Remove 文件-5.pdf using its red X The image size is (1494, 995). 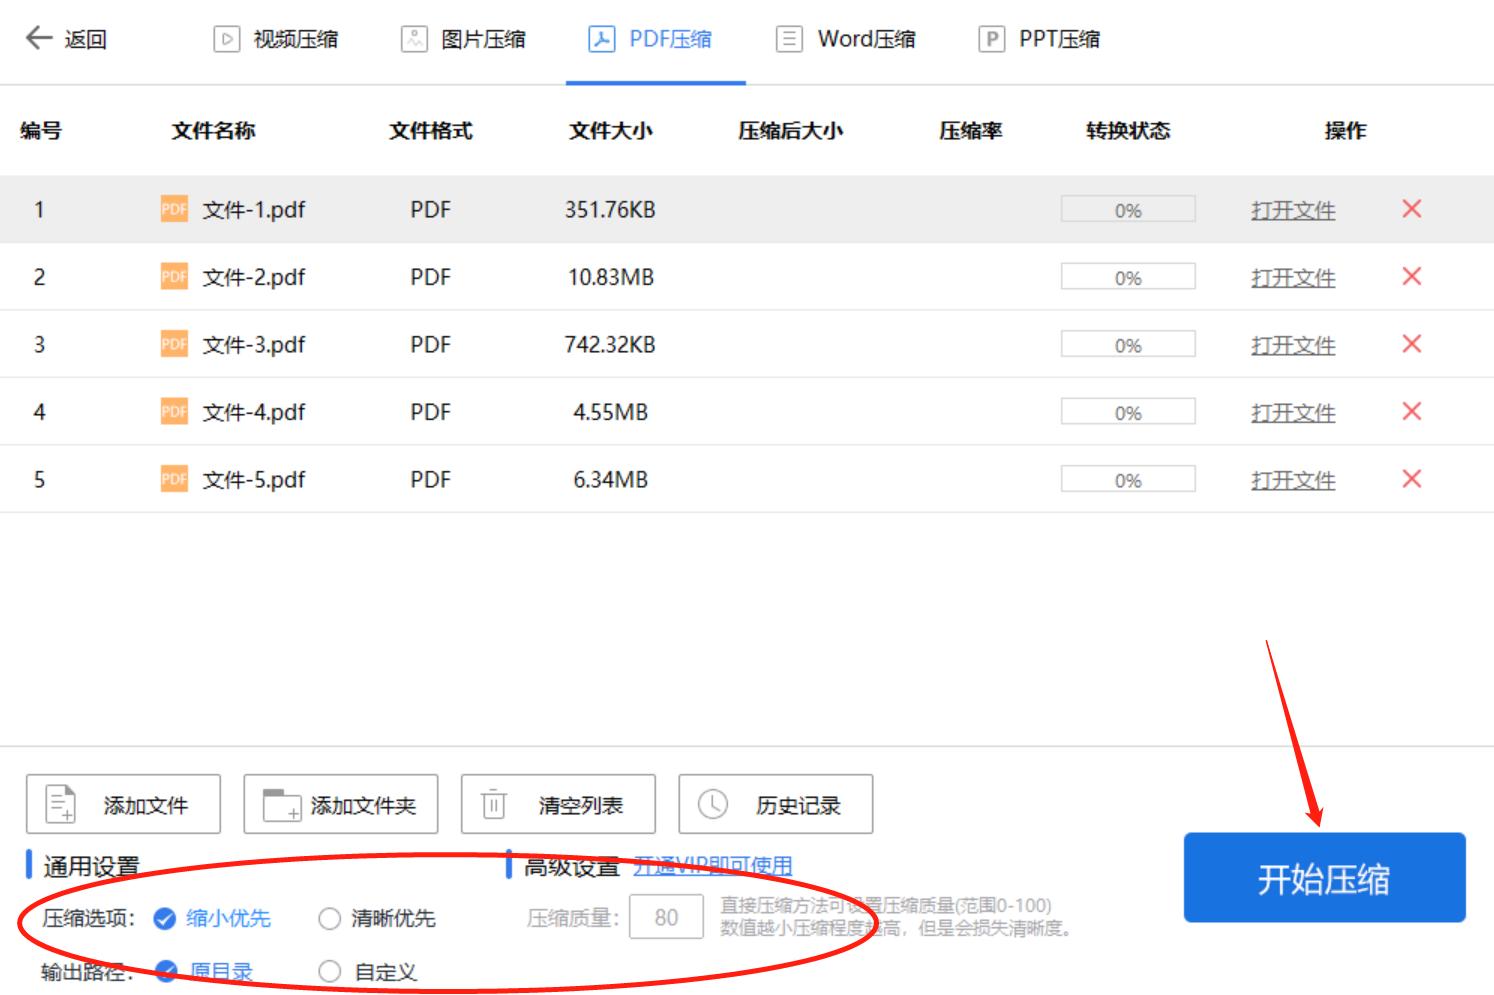[x=1411, y=478]
